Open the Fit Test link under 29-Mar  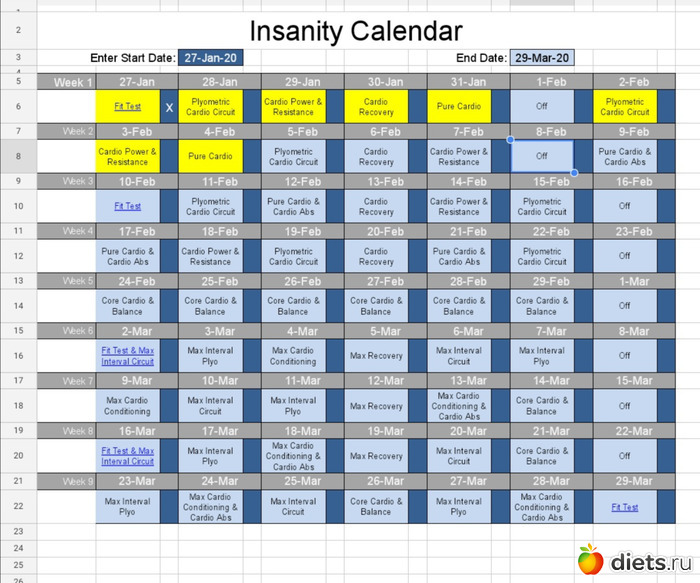pos(624,507)
